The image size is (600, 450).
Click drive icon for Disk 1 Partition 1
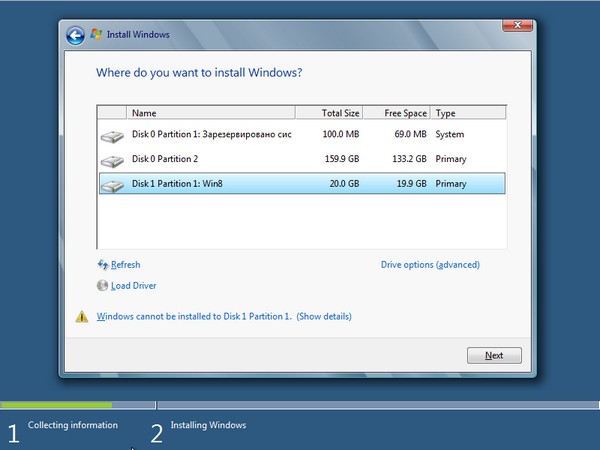[112, 185]
